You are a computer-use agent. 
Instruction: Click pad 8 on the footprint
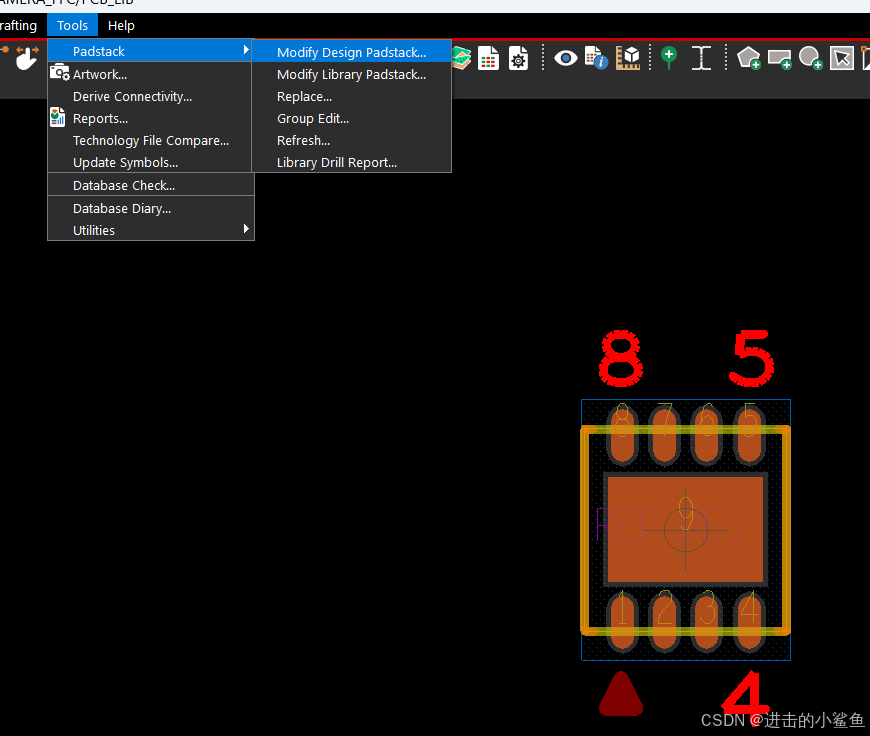(622, 435)
